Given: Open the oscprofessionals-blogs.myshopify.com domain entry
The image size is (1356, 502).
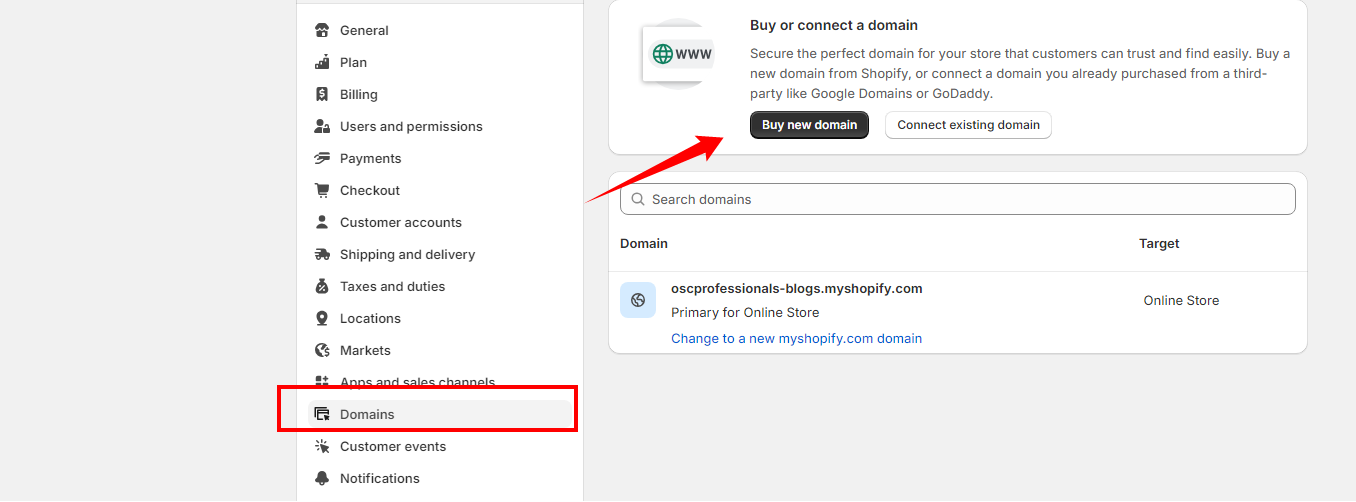Looking at the screenshot, I should click(x=796, y=288).
